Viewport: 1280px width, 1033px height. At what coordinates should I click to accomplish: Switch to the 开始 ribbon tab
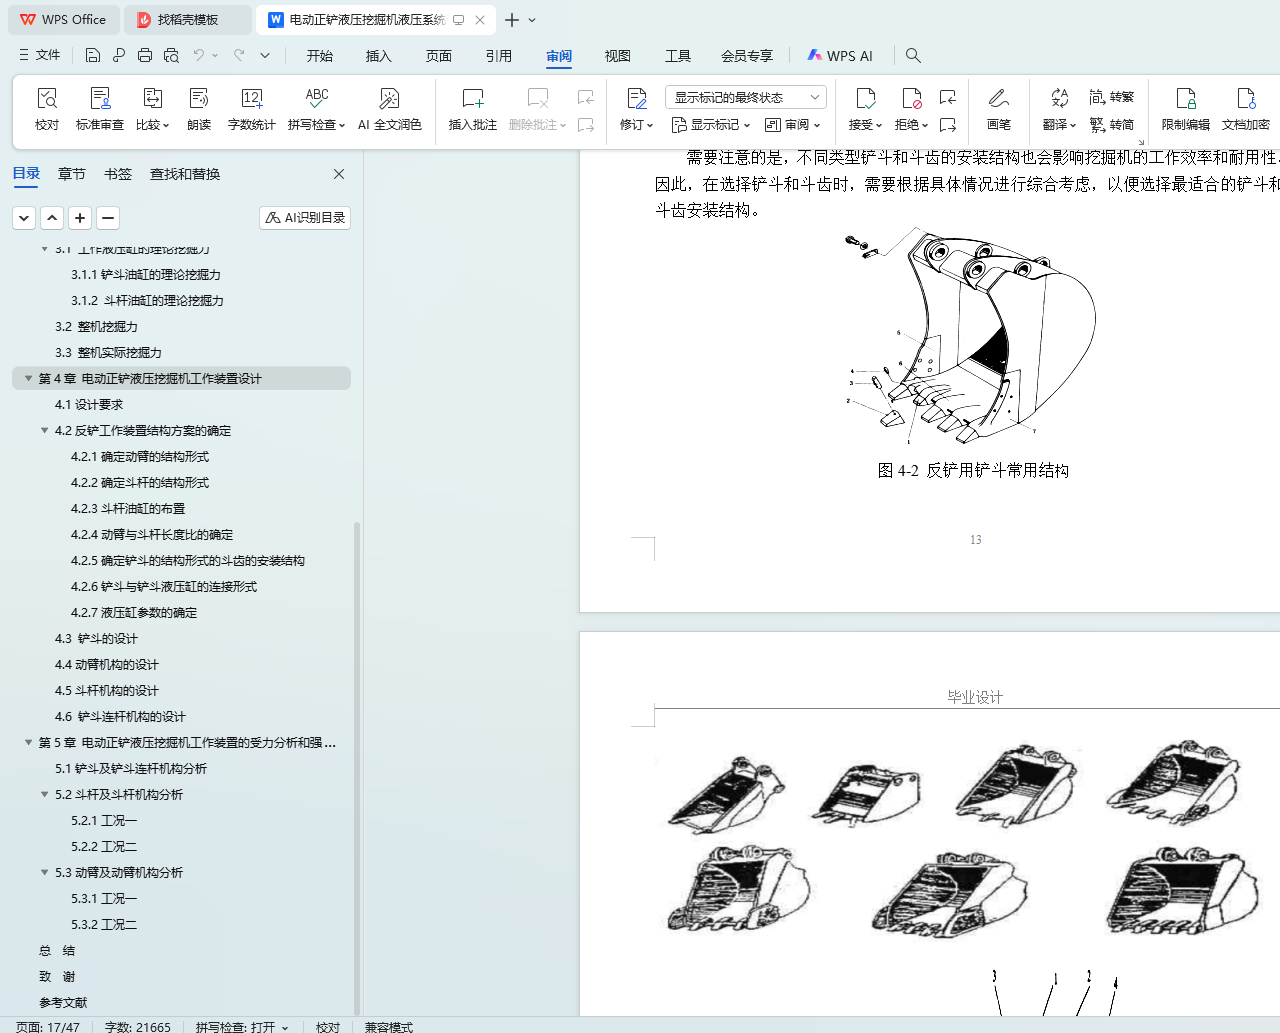pos(320,56)
